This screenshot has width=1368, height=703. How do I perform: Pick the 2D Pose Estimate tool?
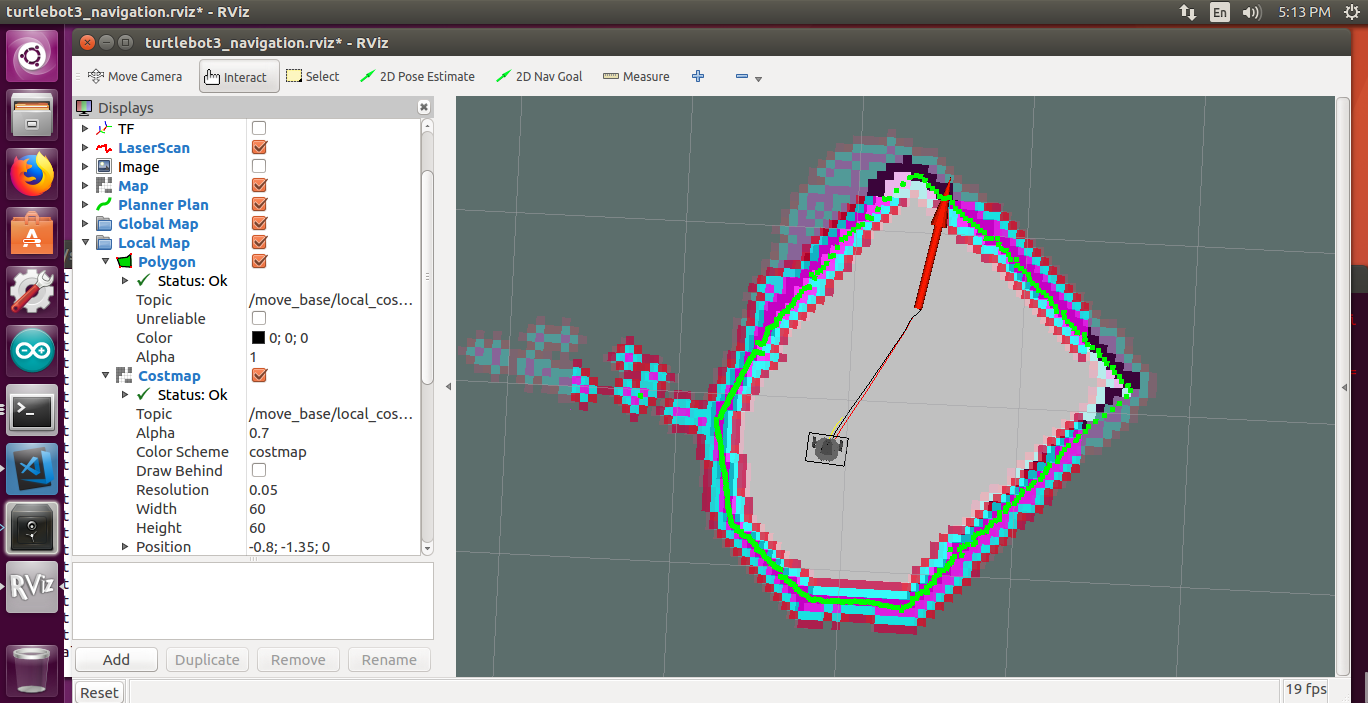[x=417, y=76]
